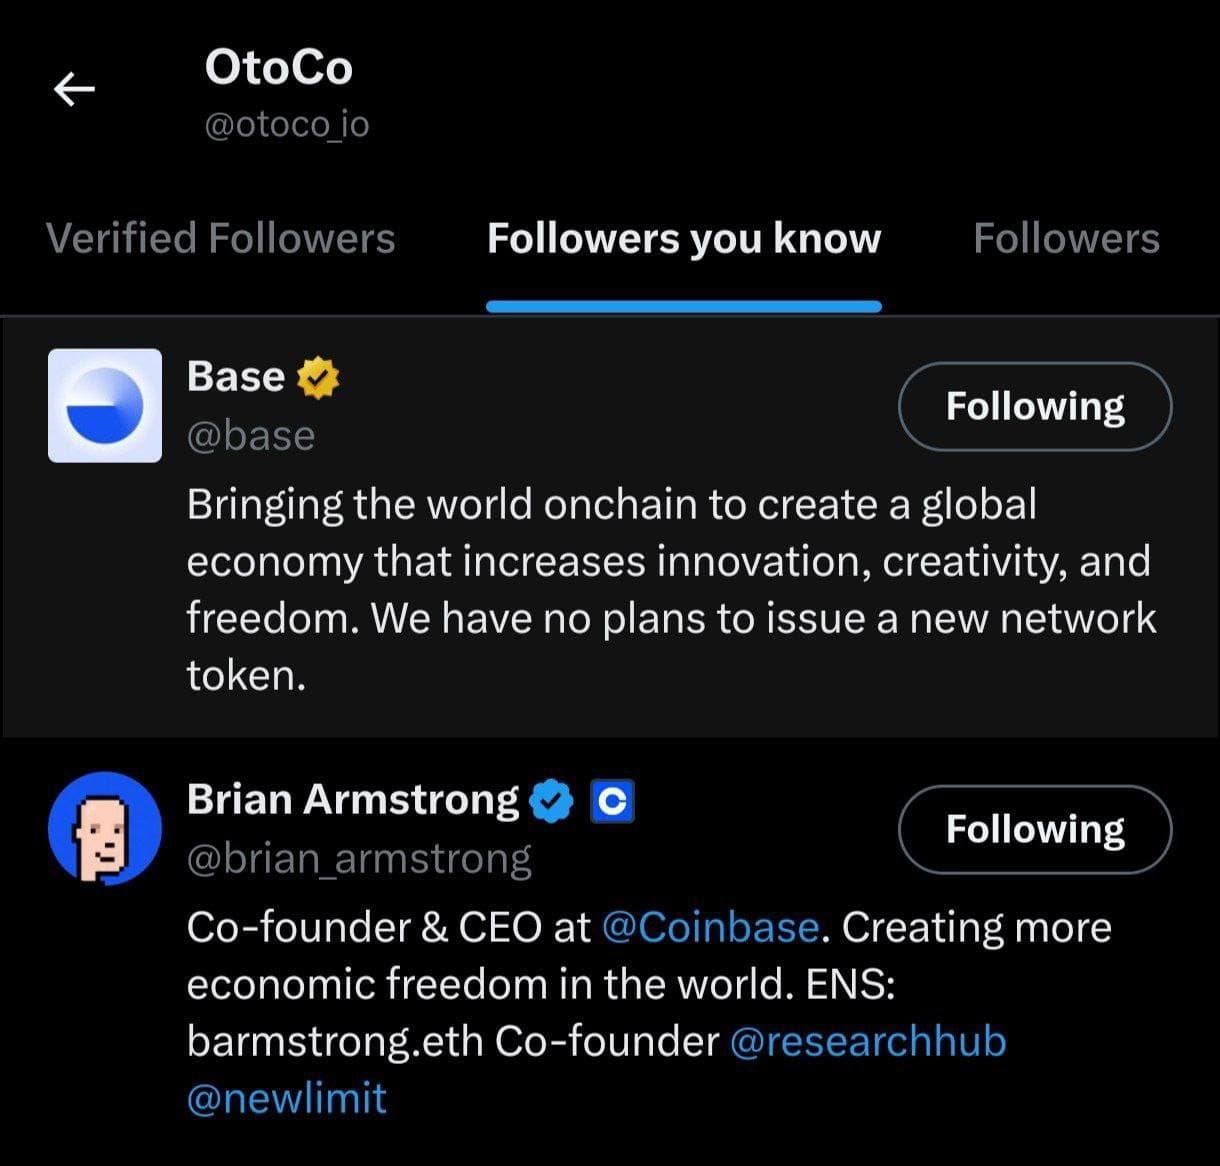The image size is (1220, 1166).
Task: Open the @newlimit mention link
Action: (x=287, y=1097)
